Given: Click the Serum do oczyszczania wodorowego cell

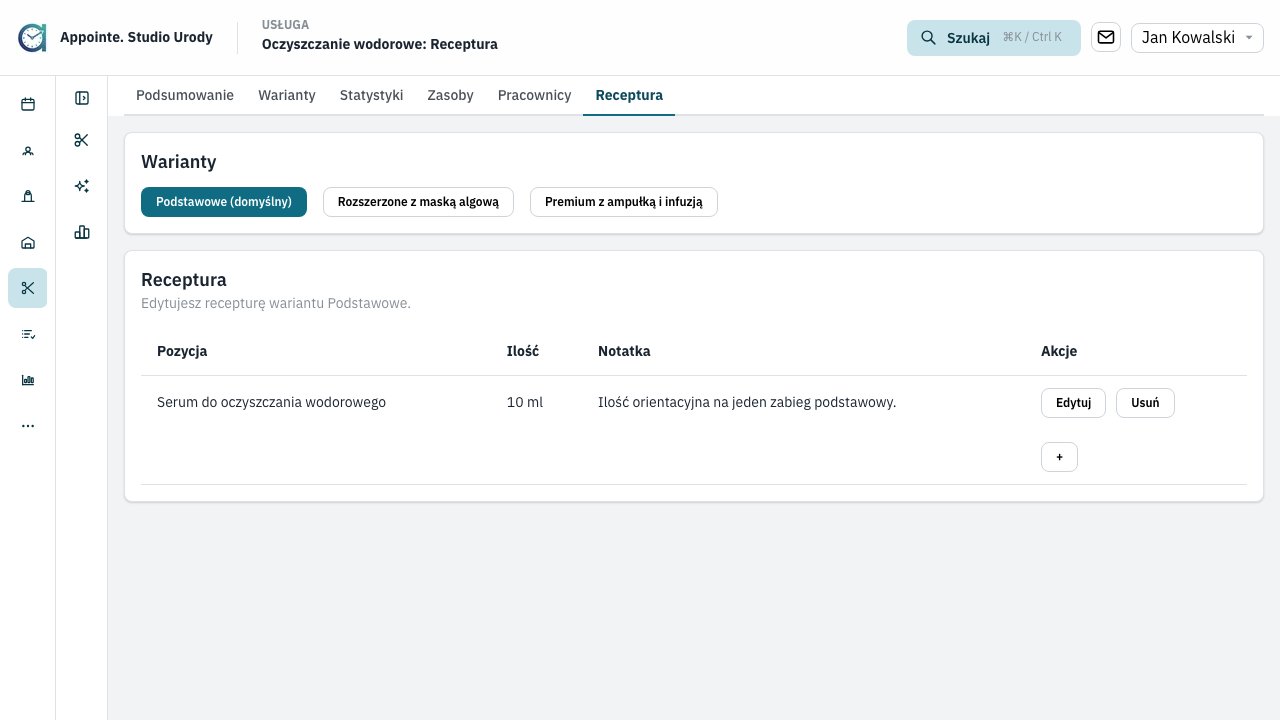Looking at the screenshot, I should coord(271,403).
